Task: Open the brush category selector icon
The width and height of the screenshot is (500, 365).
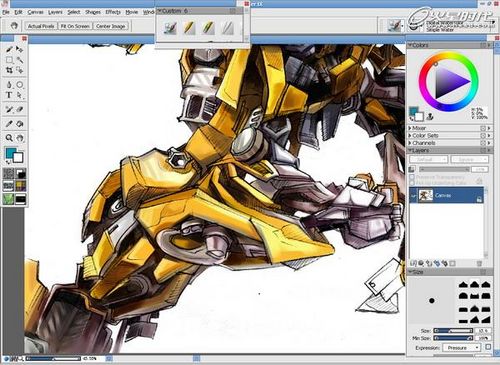Action: click(x=394, y=25)
